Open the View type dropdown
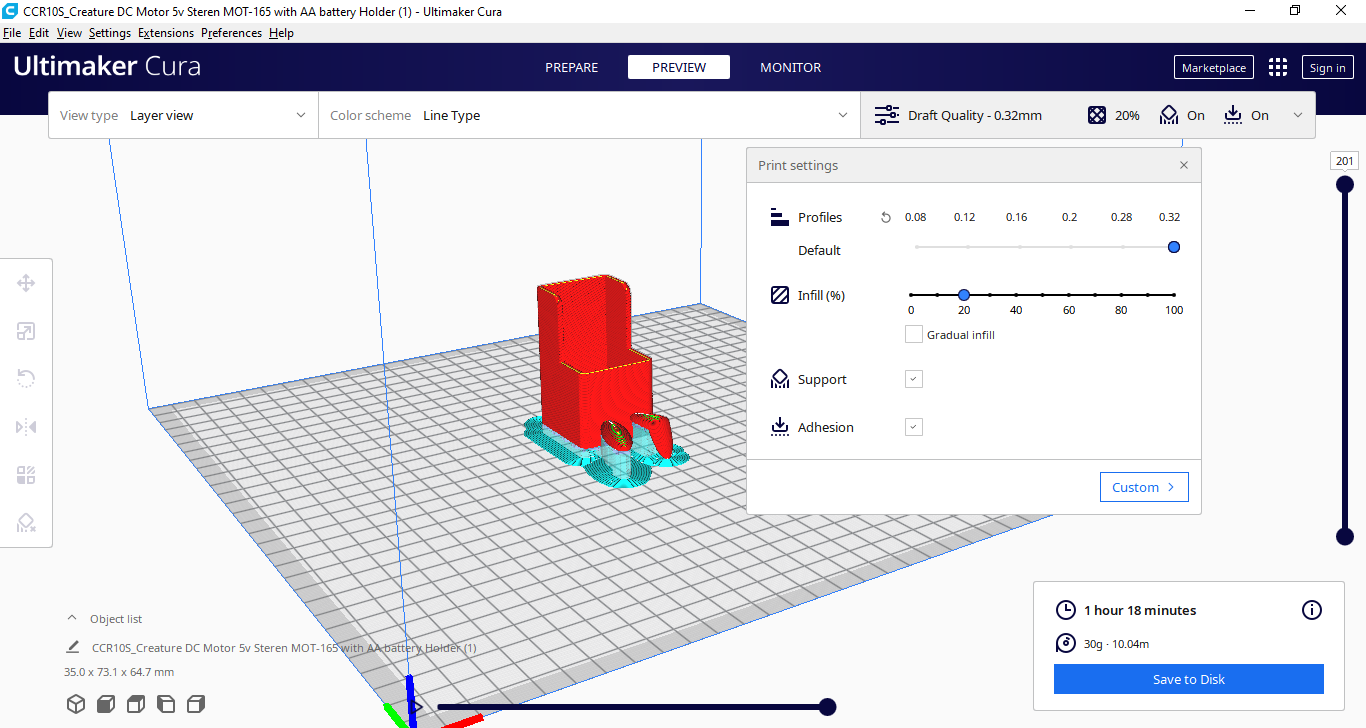This screenshot has height=728, width=1366. pyautogui.click(x=184, y=115)
